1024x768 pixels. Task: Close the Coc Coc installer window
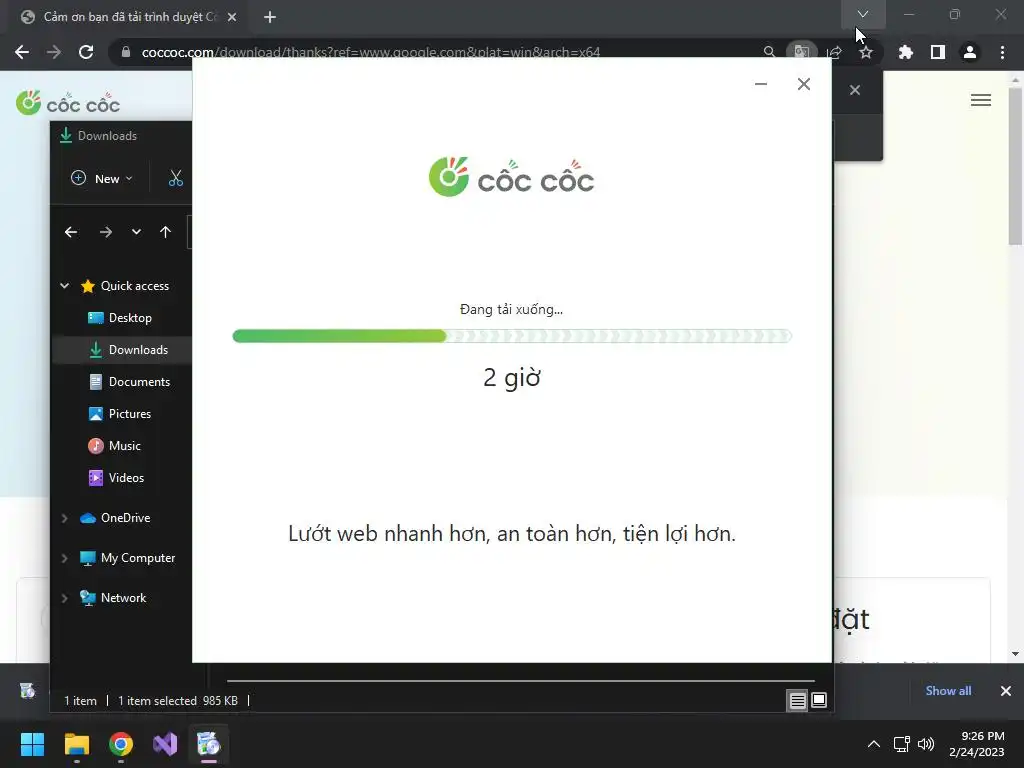804,84
